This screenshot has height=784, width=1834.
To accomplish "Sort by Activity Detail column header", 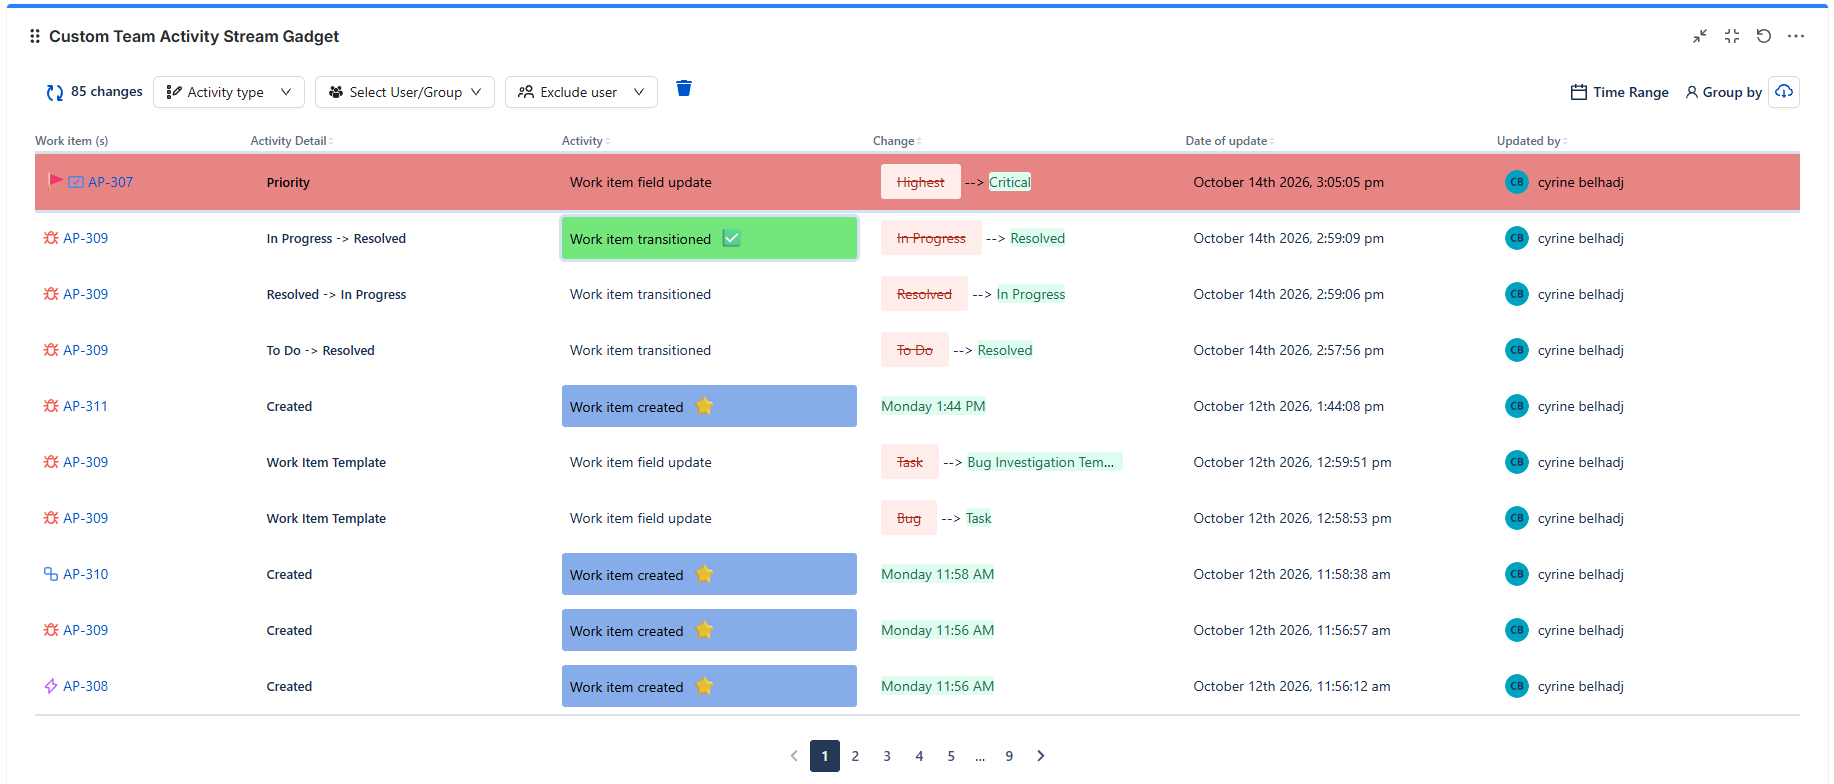I will (292, 141).
